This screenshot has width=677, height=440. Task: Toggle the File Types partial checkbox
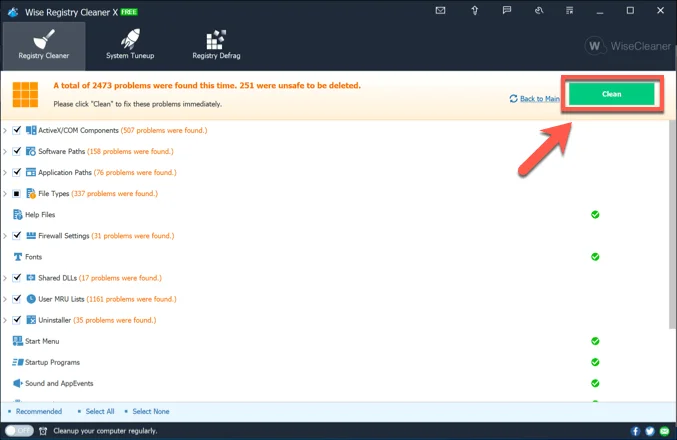[16, 193]
